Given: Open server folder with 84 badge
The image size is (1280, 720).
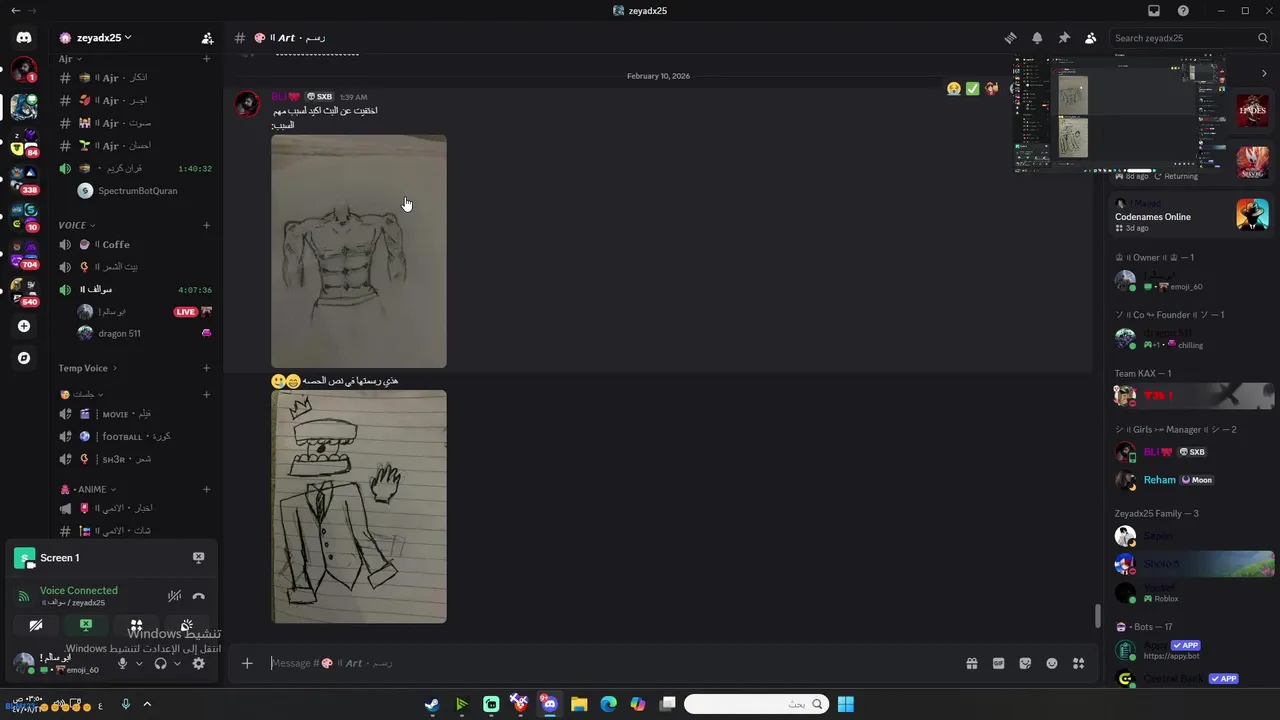Looking at the screenshot, I should (24, 142).
